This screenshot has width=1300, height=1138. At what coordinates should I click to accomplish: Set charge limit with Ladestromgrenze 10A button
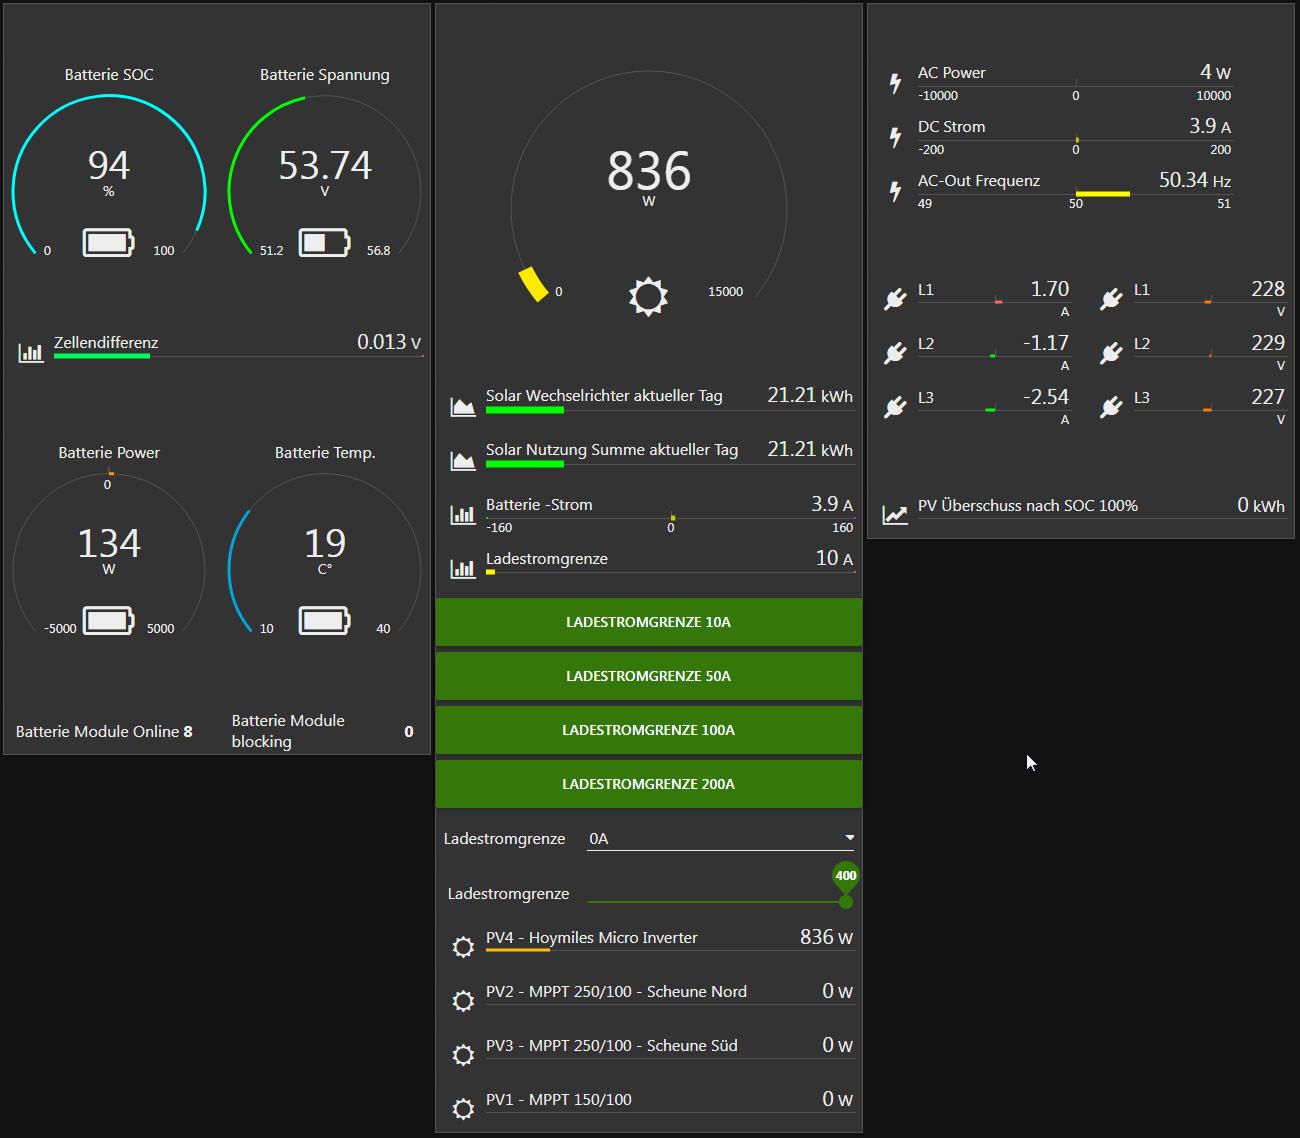pos(648,622)
